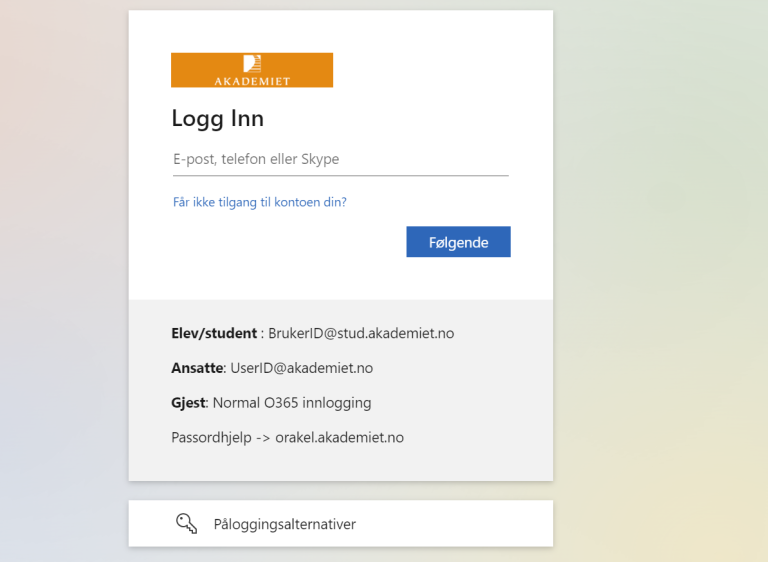Click the 'Elev/student' bold label
The image size is (768, 562).
[x=215, y=333]
